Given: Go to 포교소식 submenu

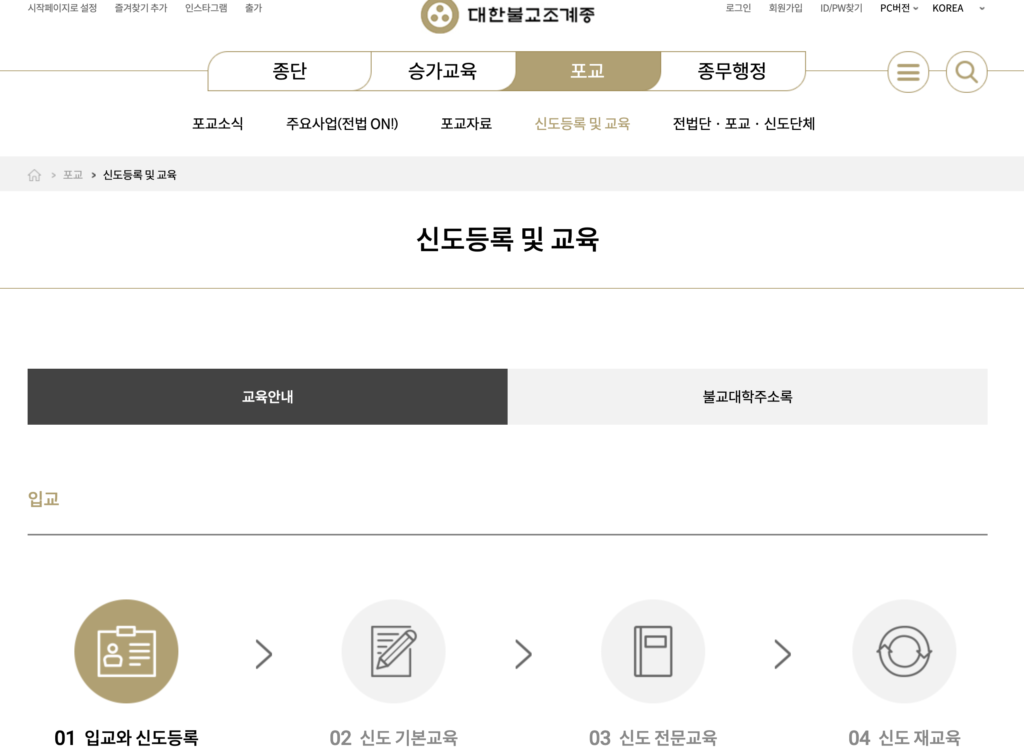Looking at the screenshot, I should click(x=217, y=124).
